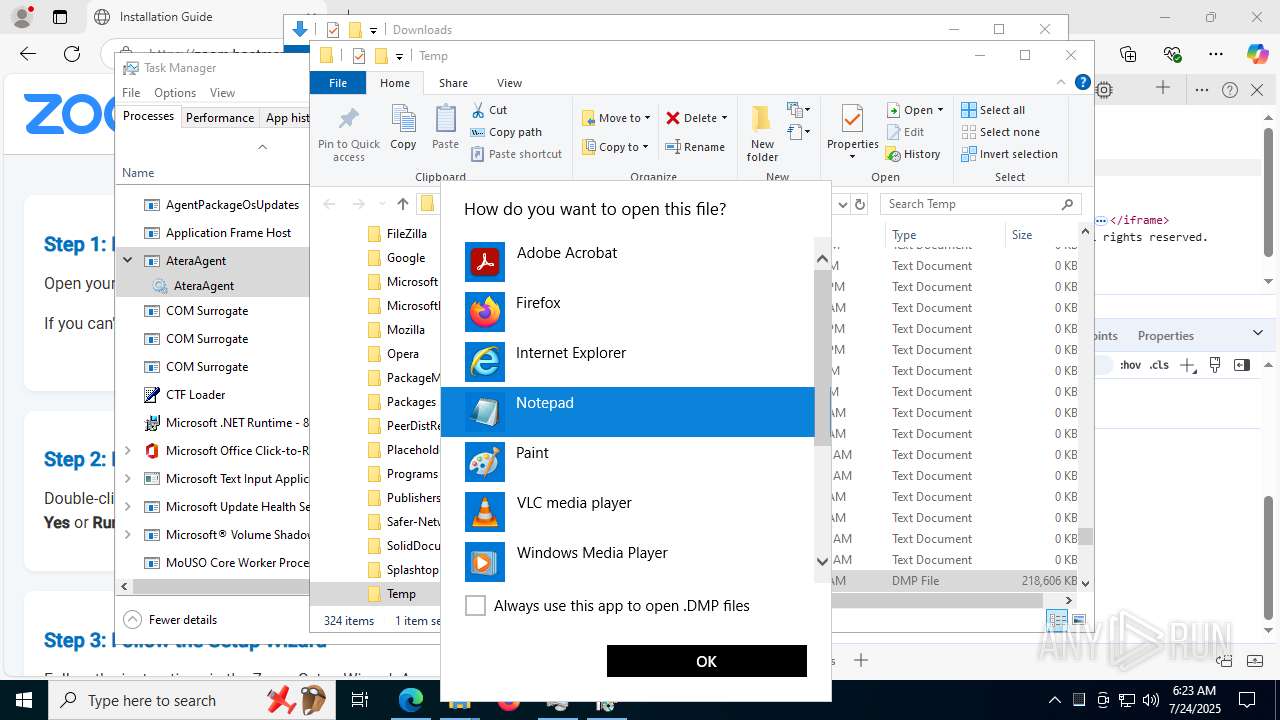1280x720 pixels.
Task: Click the Search Temp field
Action: pos(980,204)
